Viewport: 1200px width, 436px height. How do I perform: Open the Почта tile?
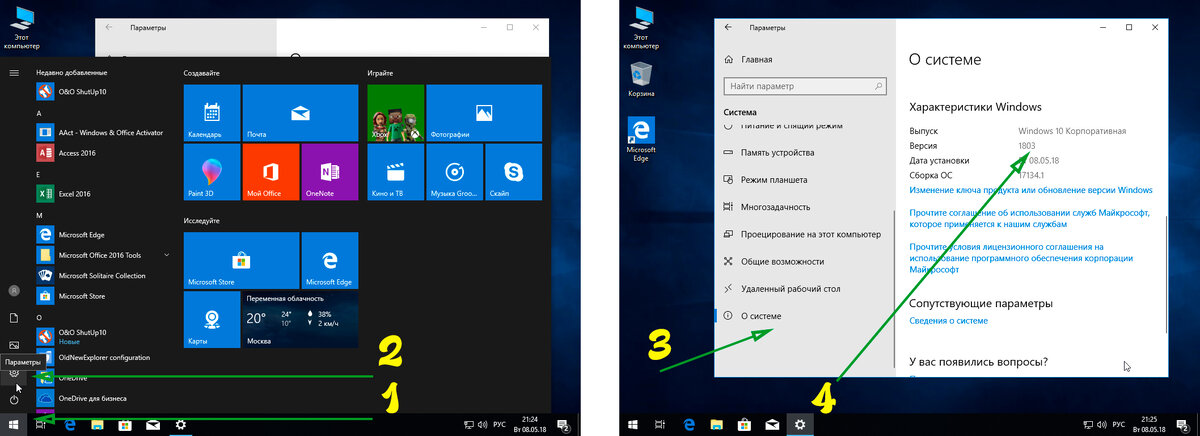(300, 113)
